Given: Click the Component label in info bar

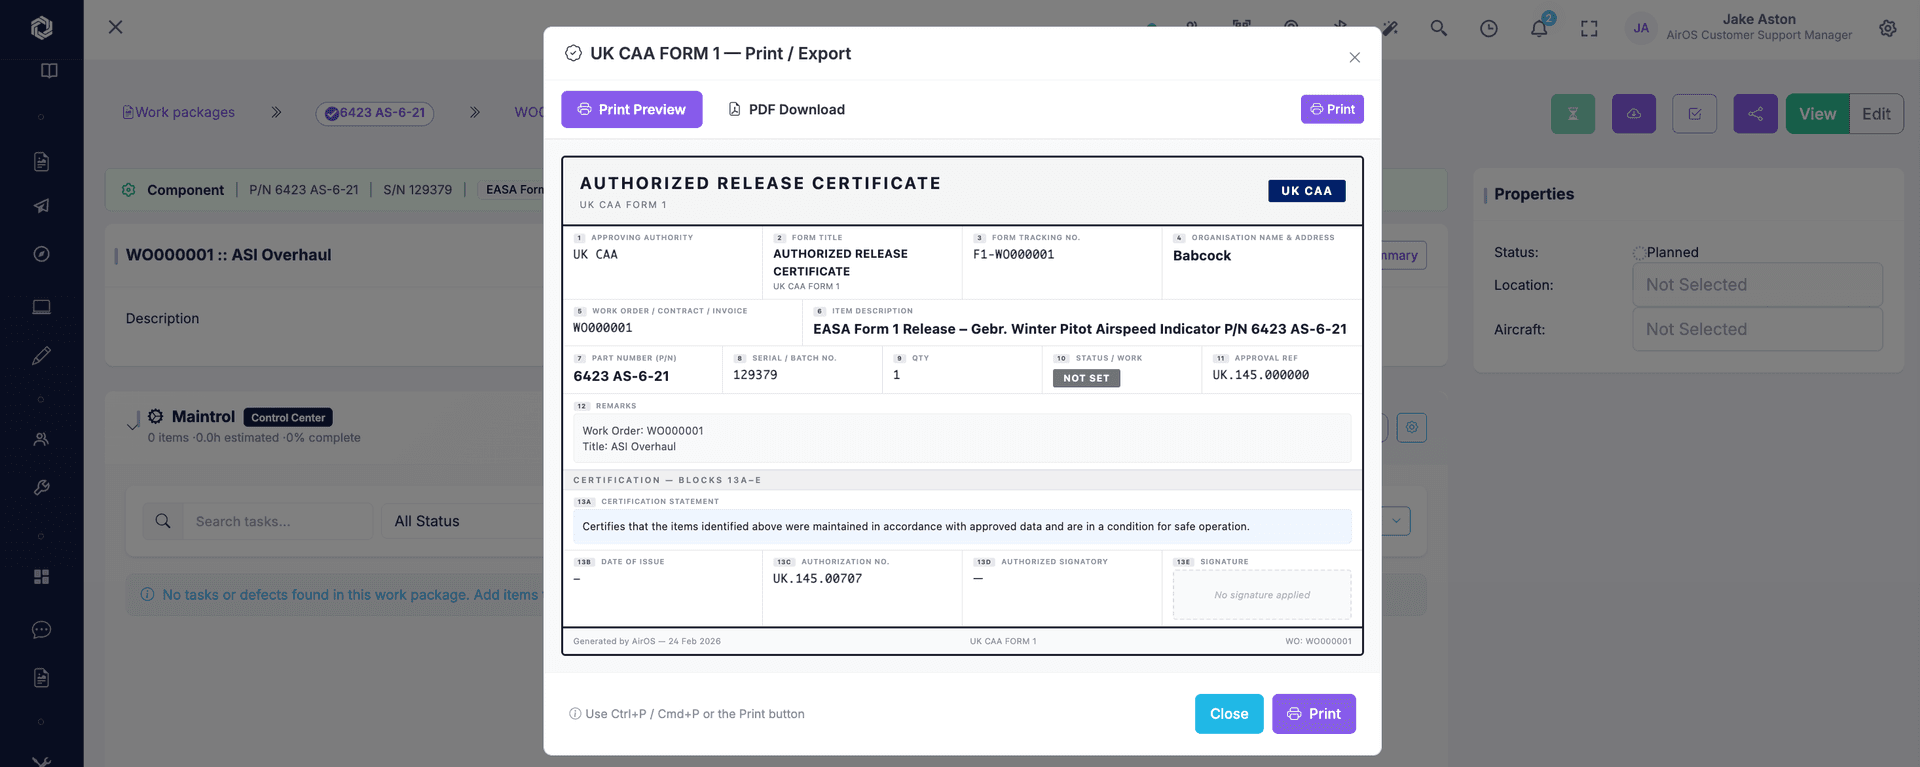Looking at the screenshot, I should click(185, 190).
